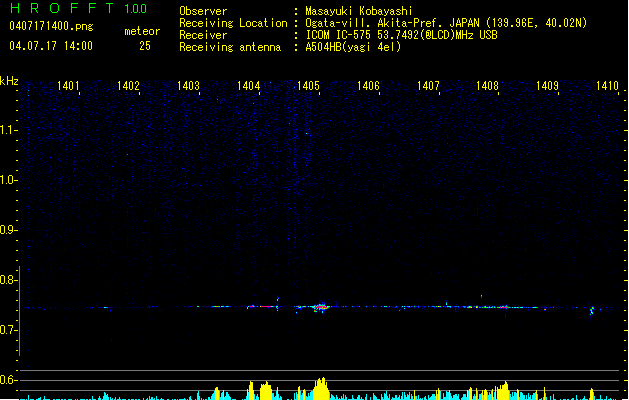Click the 0.6 kHz frequency label
This screenshot has width=629, height=400.
7,380
